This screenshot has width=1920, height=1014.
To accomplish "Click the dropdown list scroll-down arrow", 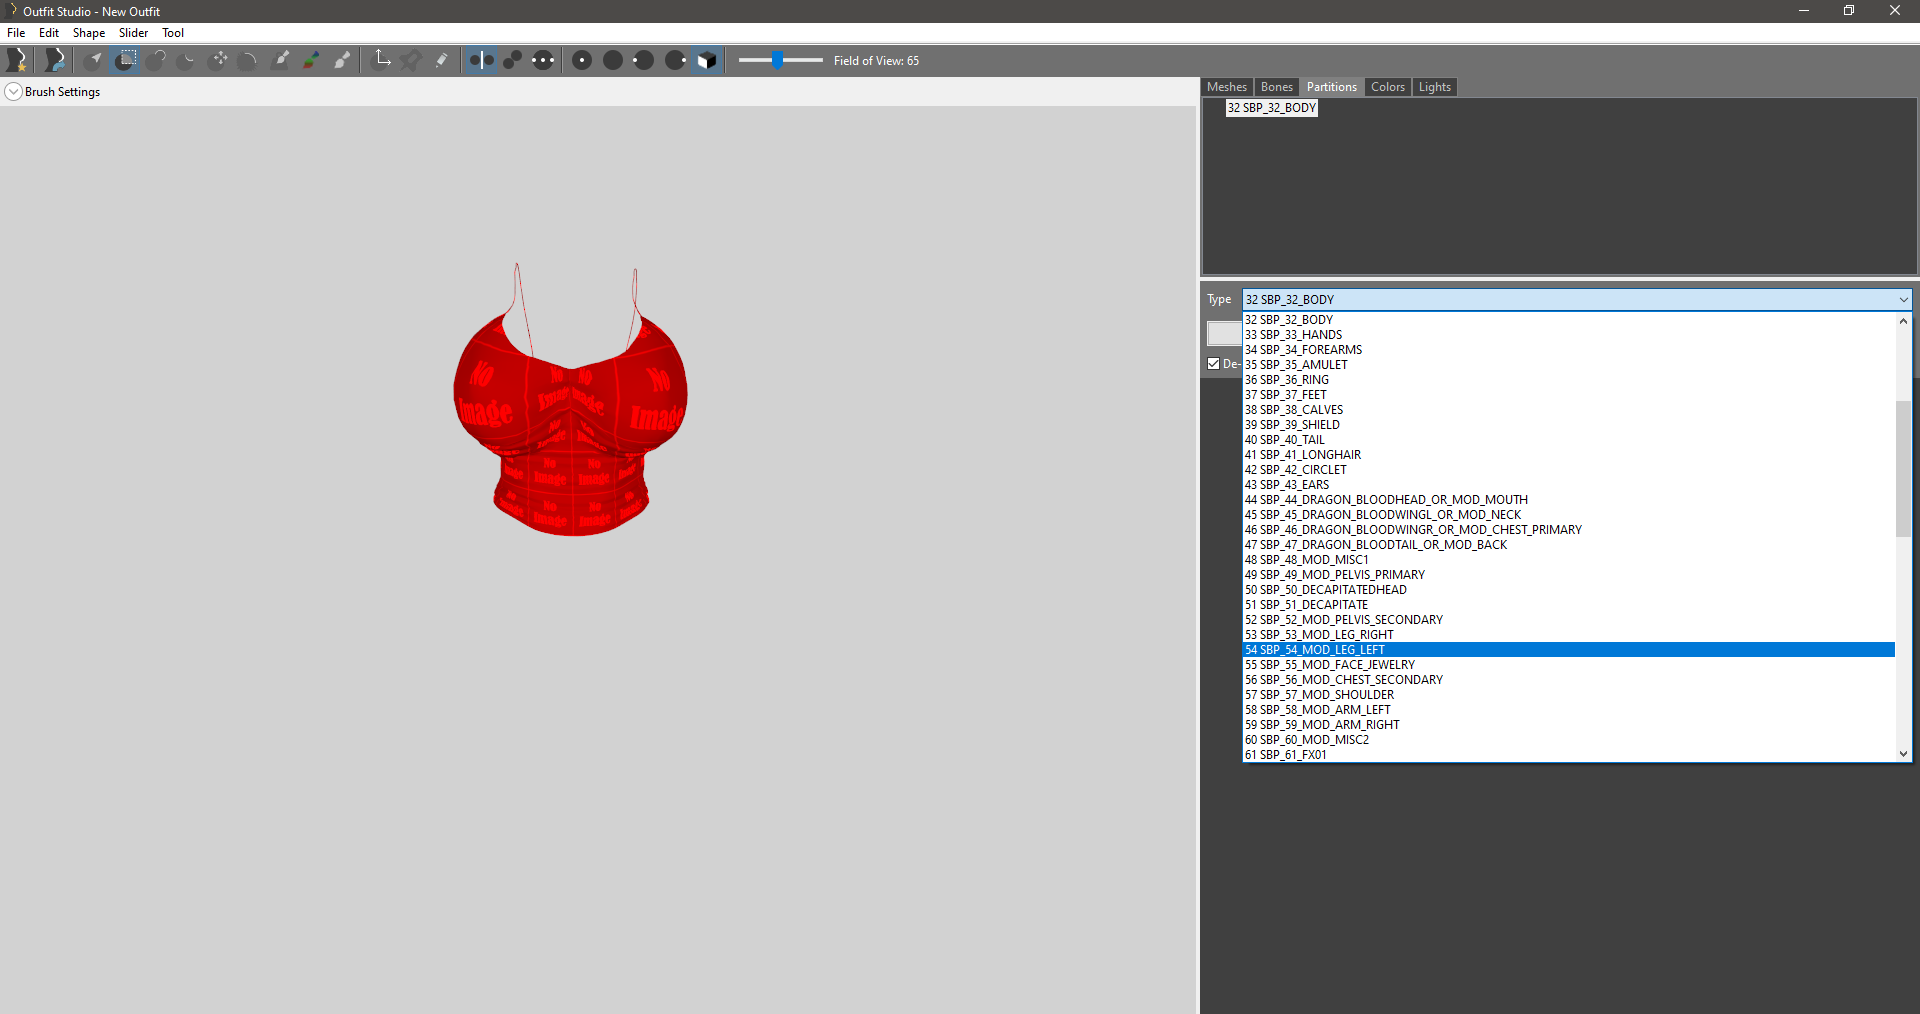I will [1903, 754].
